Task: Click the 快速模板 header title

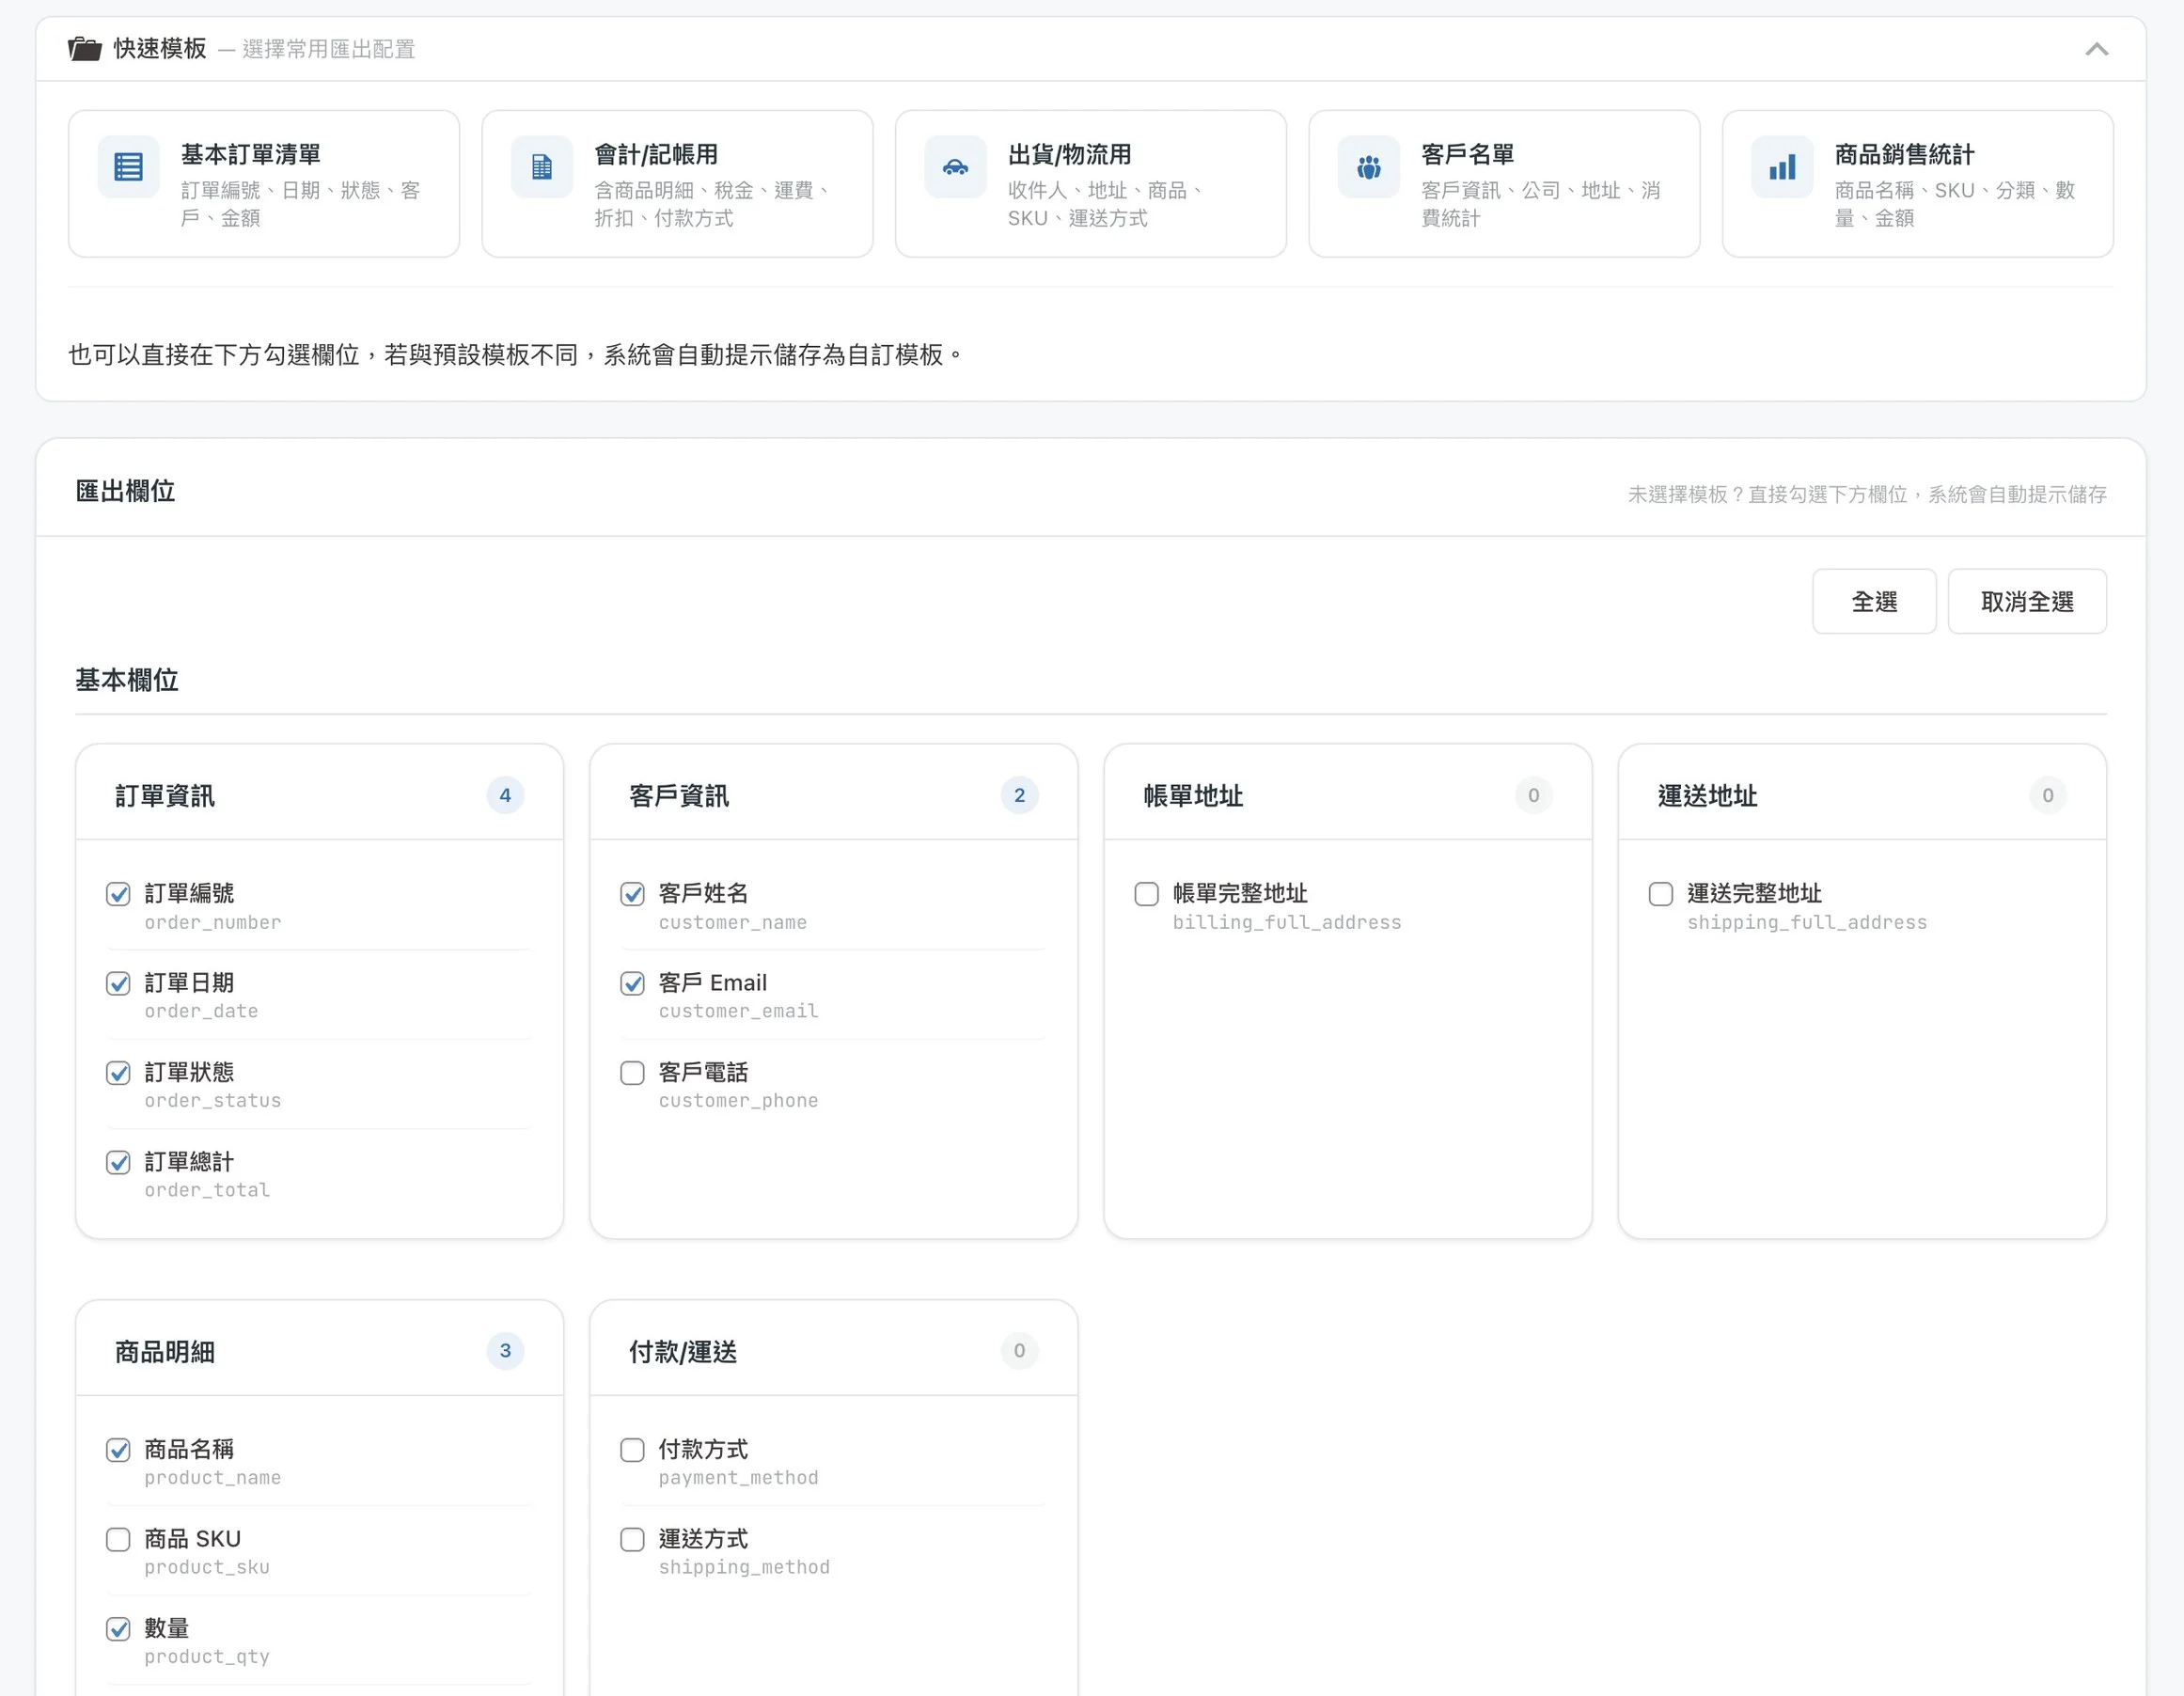Action: (160, 48)
